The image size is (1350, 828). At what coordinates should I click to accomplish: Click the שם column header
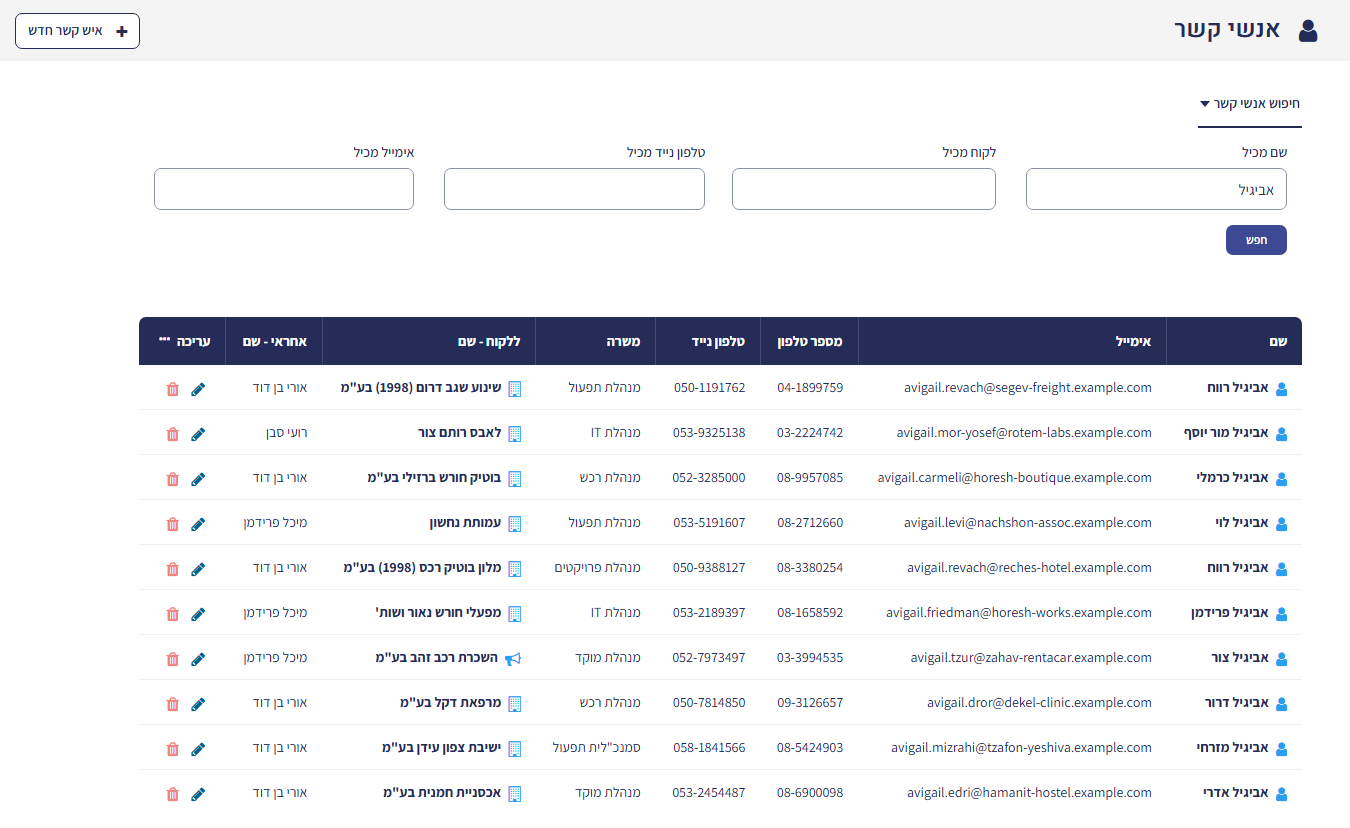coord(1234,341)
